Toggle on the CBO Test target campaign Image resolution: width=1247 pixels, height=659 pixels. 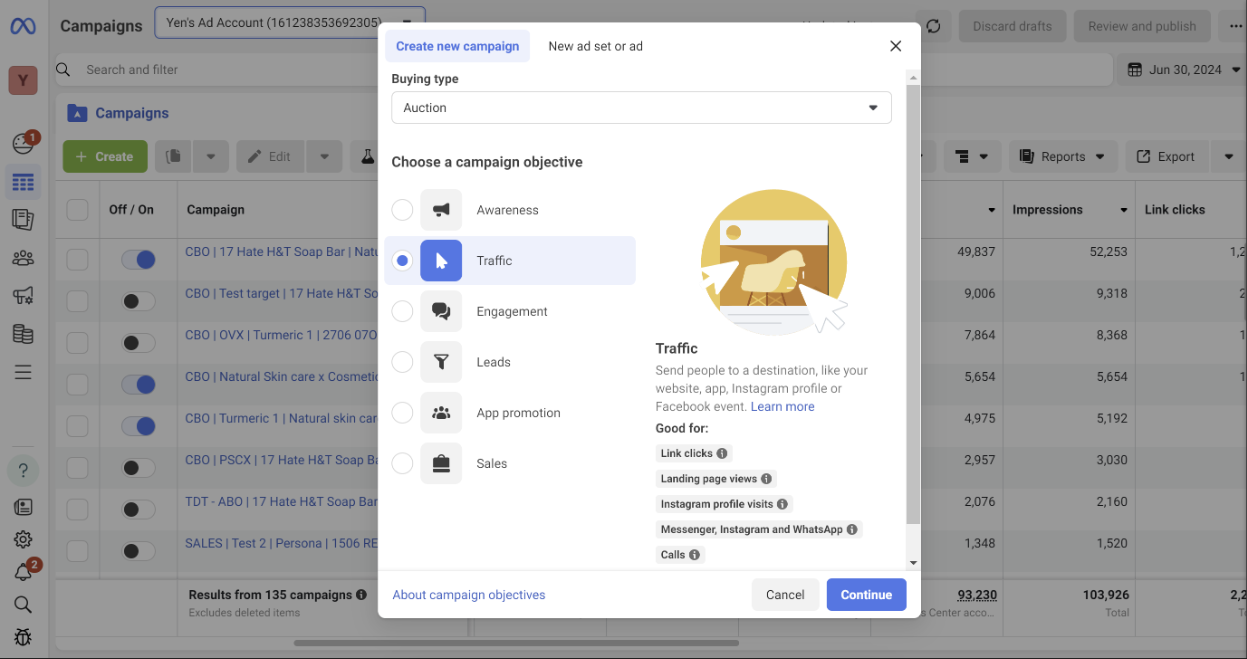coord(138,300)
